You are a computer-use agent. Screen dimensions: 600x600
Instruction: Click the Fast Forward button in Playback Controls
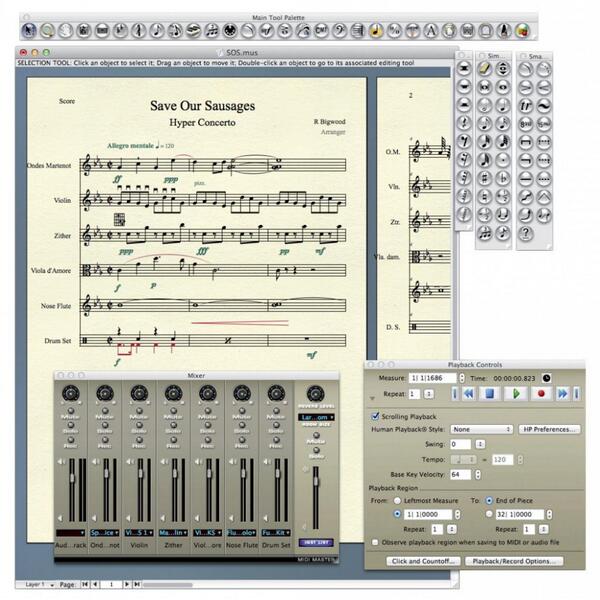click(x=562, y=393)
